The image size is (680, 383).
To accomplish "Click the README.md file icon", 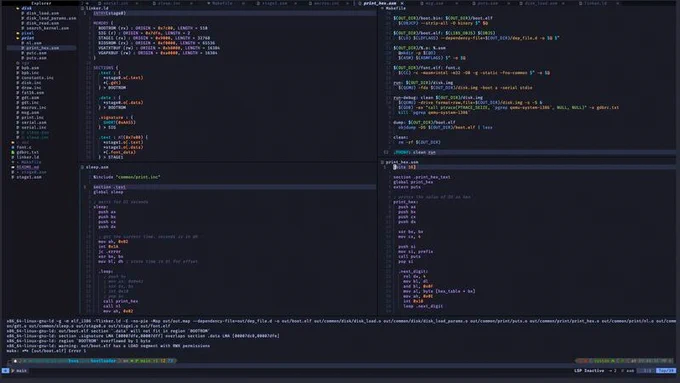I will pyautogui.click(x=13, y=167).
